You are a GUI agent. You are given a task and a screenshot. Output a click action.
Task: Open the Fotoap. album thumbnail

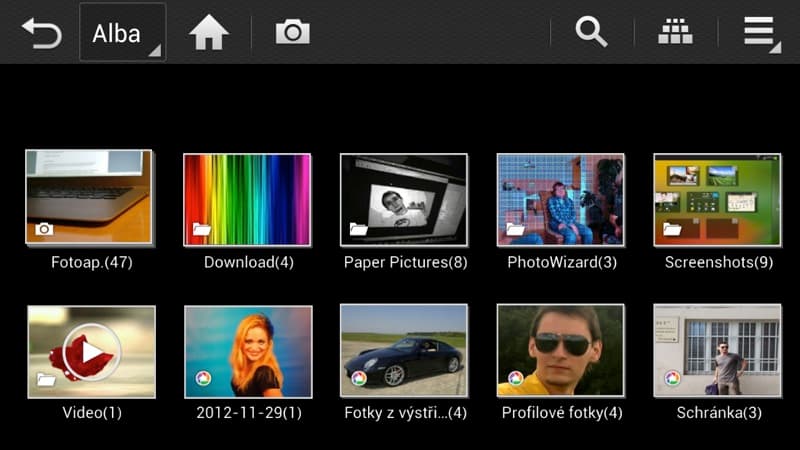pos(89,197)
